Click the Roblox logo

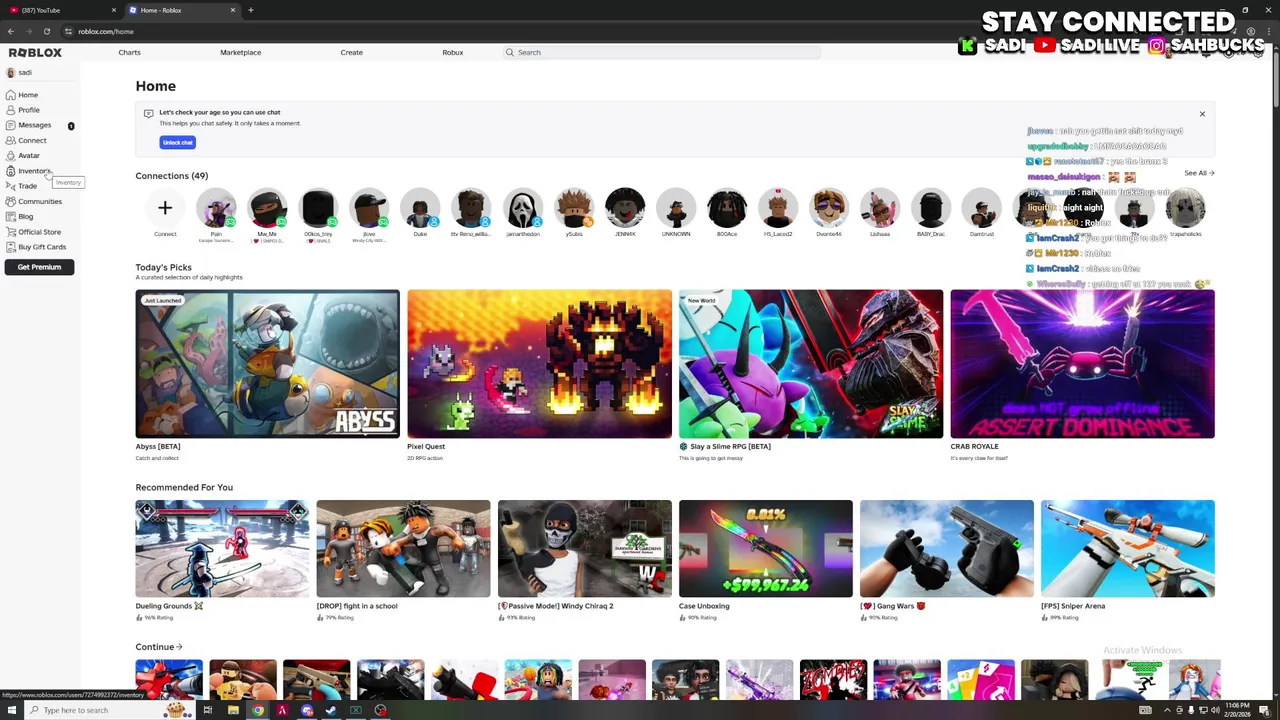coord(35,52)
